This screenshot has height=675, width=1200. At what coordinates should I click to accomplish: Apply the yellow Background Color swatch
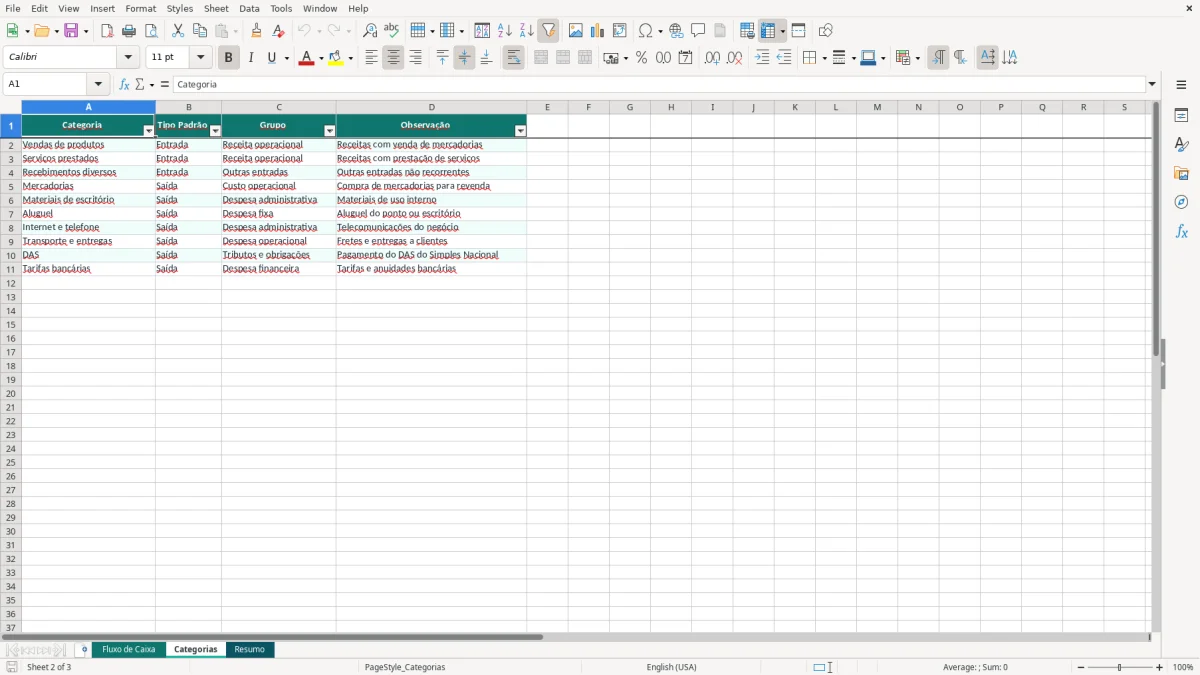(336, 58)
